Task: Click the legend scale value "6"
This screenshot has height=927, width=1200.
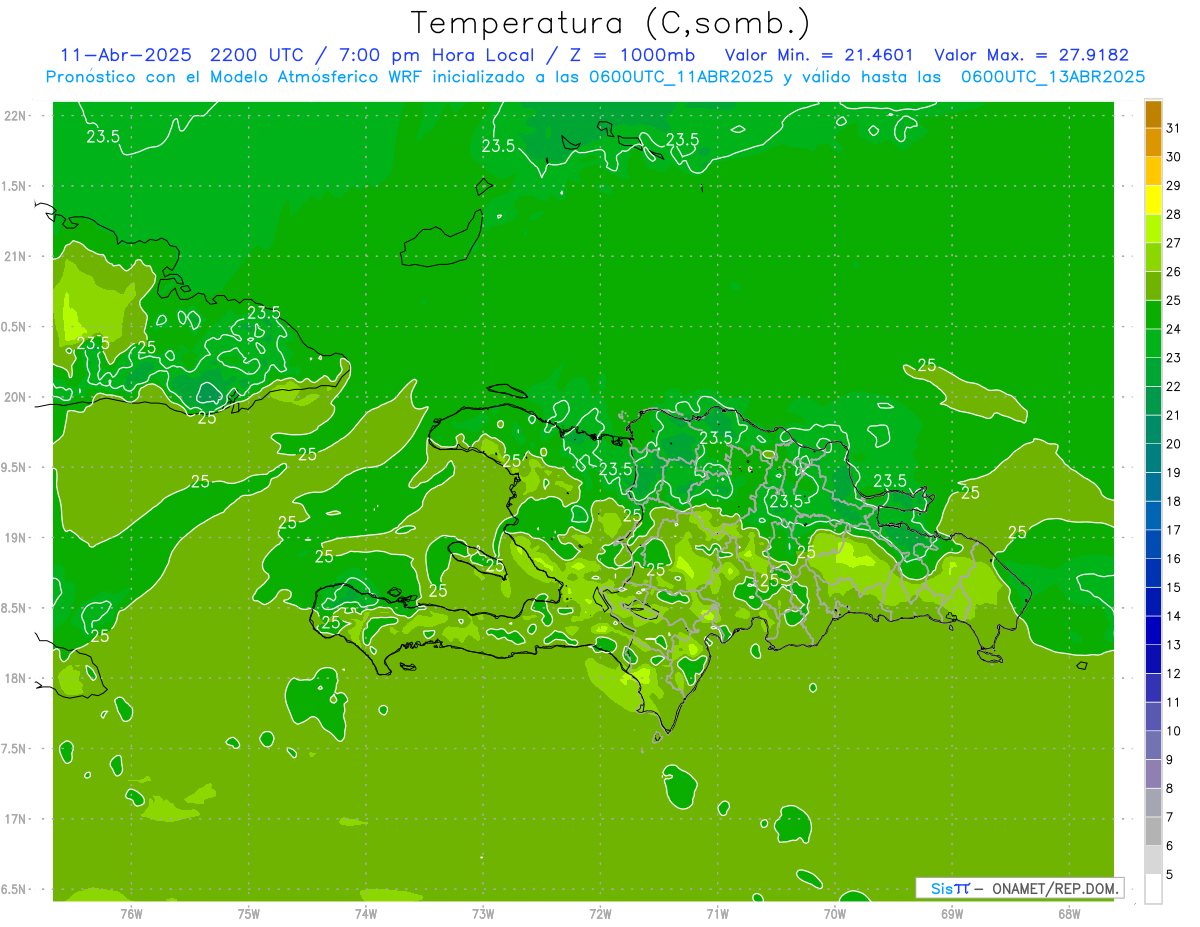Action: point(1170,845)
